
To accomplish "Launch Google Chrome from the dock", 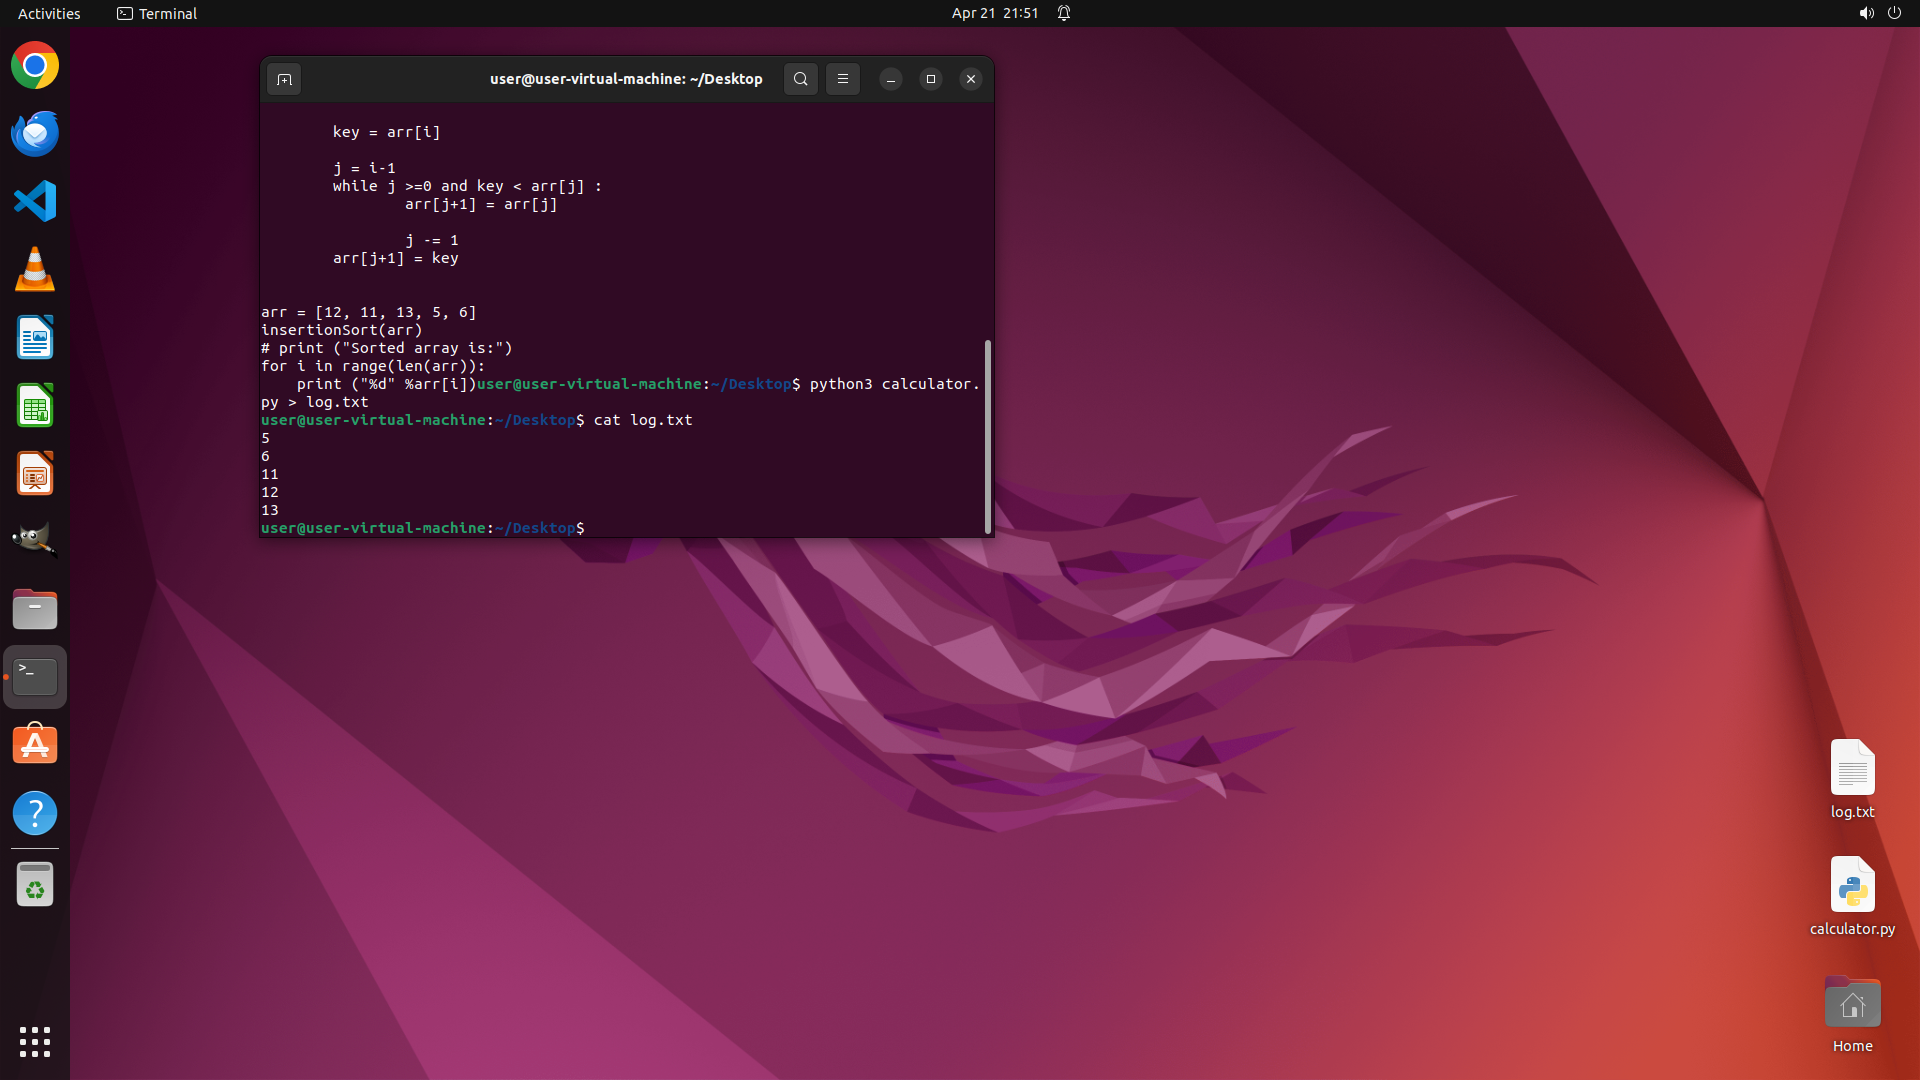I will coord(35,66).
